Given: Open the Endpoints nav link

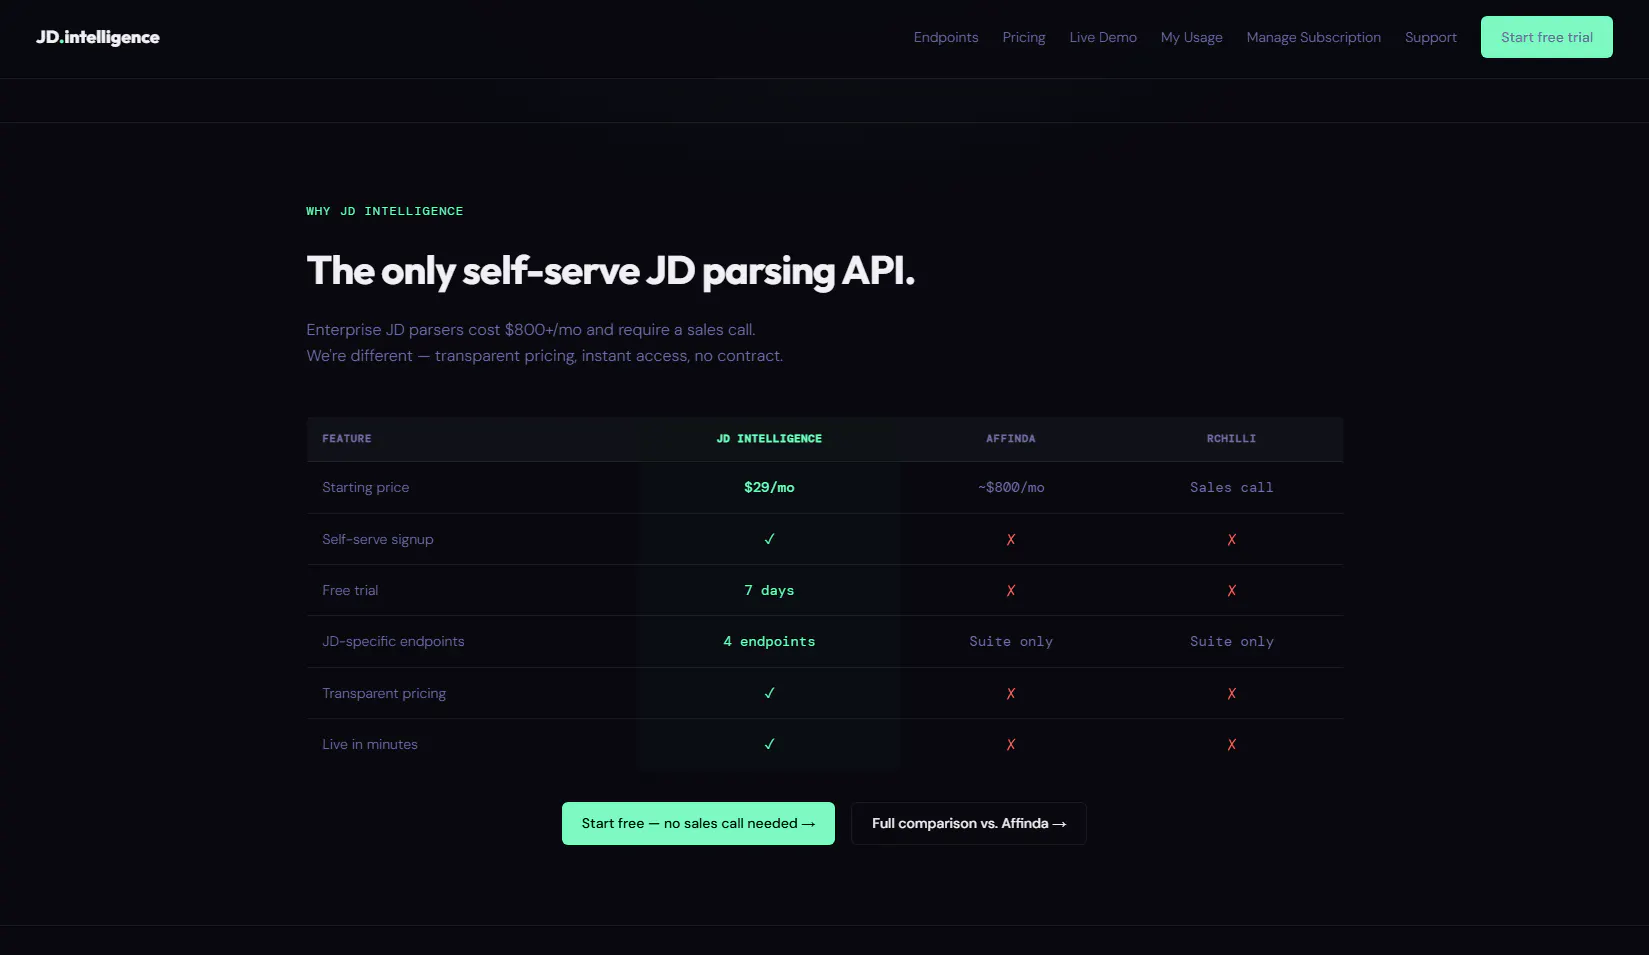Looking at the screenshot, I should (x=946, y=38).
